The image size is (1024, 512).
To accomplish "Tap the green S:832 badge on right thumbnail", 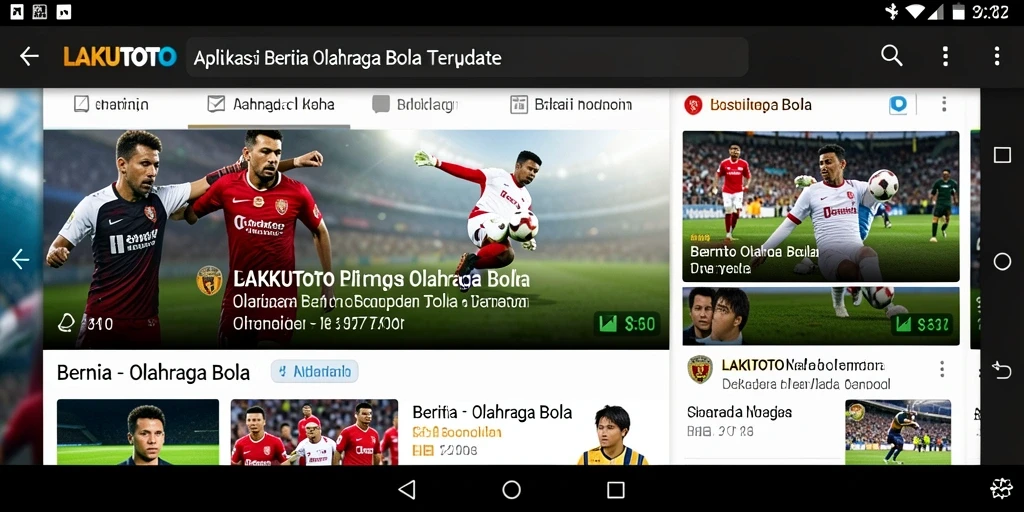I will (x=921, y=324).
